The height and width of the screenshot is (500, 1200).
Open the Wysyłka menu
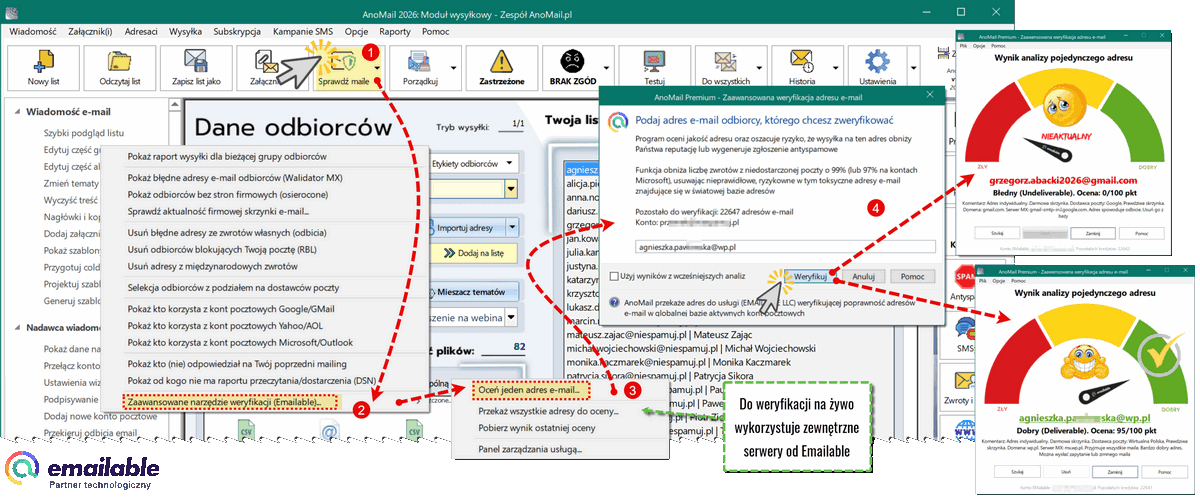coord(185,31)
